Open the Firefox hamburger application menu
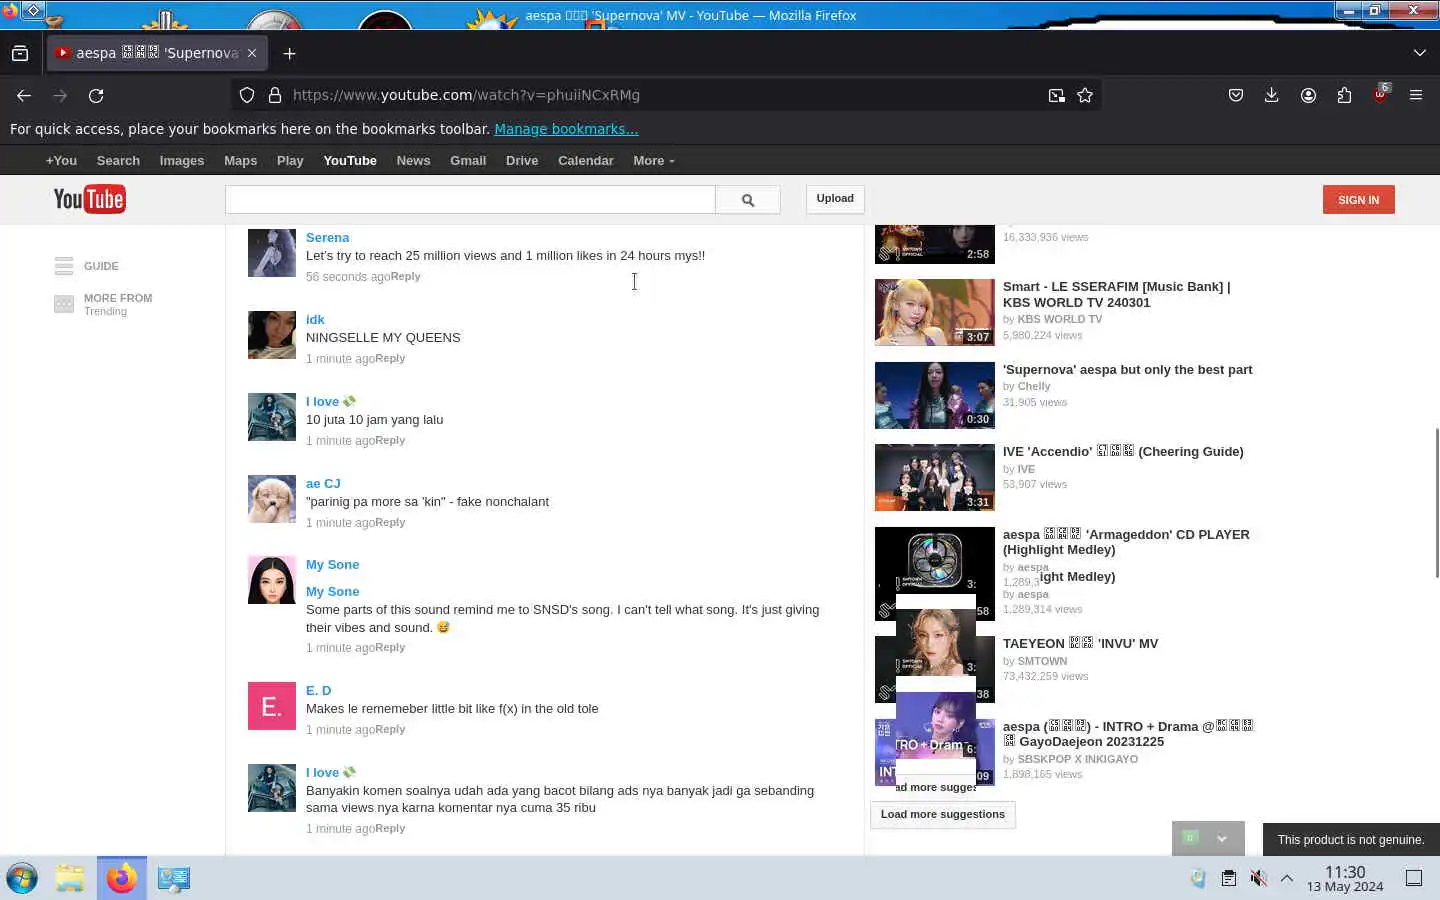1440x900 pixels. tap(1416, 95)
